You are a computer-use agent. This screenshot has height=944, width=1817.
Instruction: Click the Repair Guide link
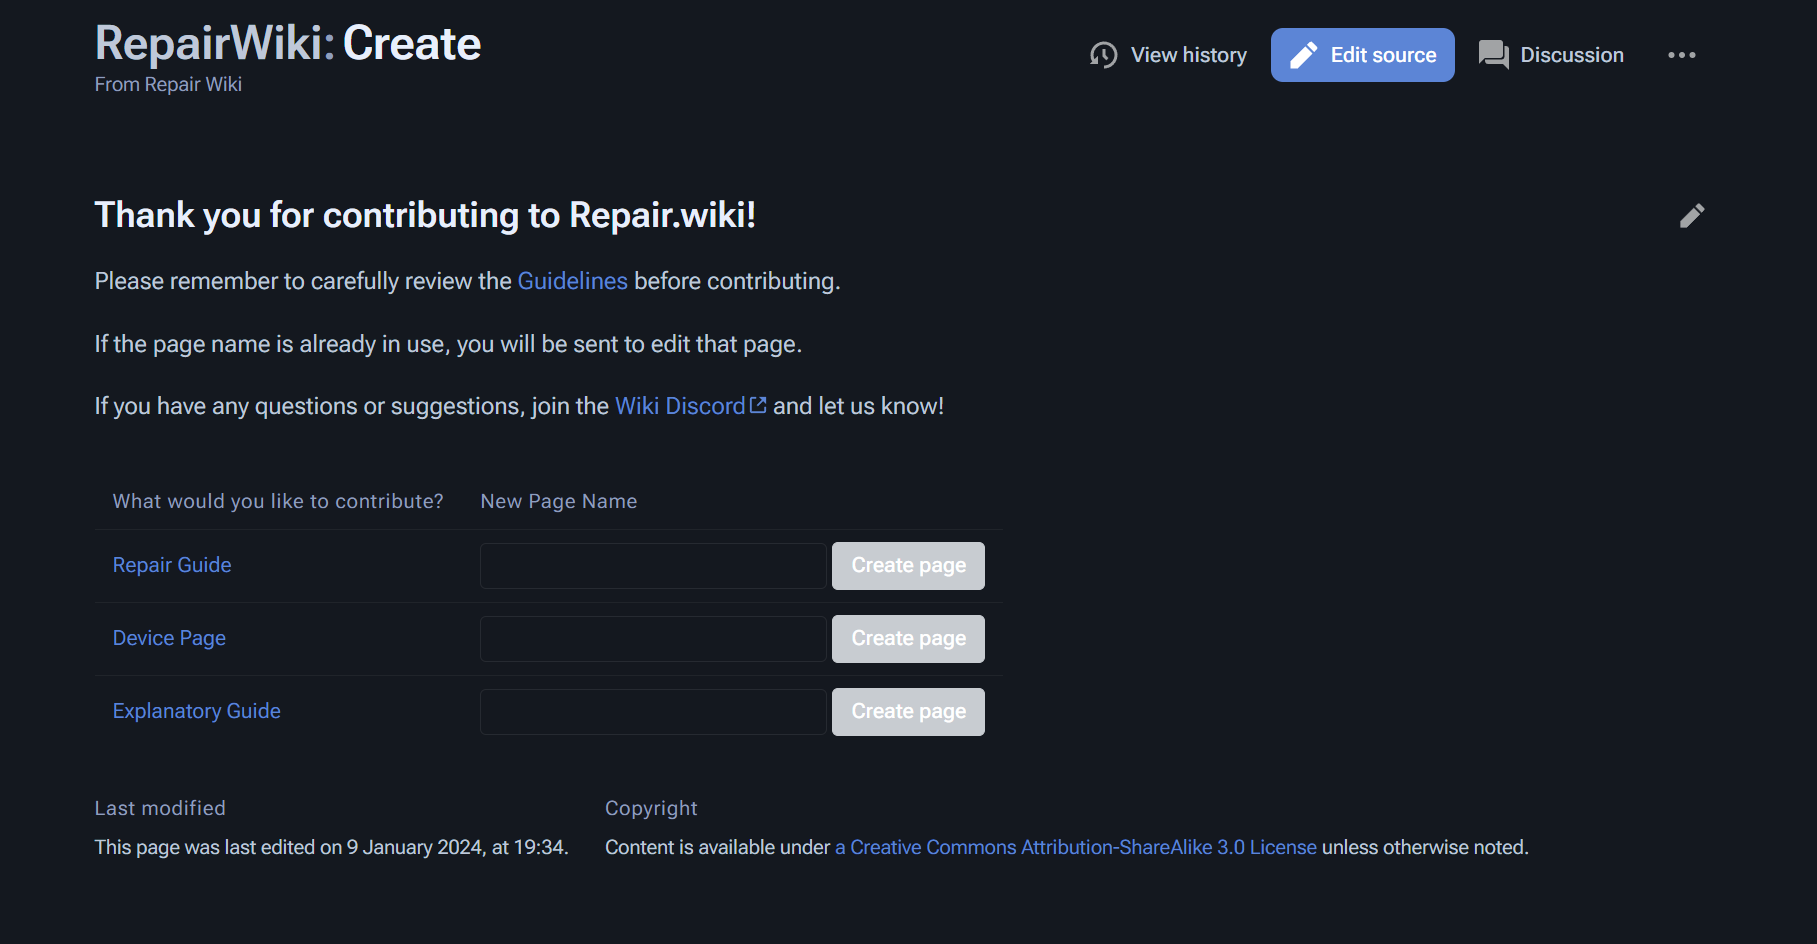[172, 565]
